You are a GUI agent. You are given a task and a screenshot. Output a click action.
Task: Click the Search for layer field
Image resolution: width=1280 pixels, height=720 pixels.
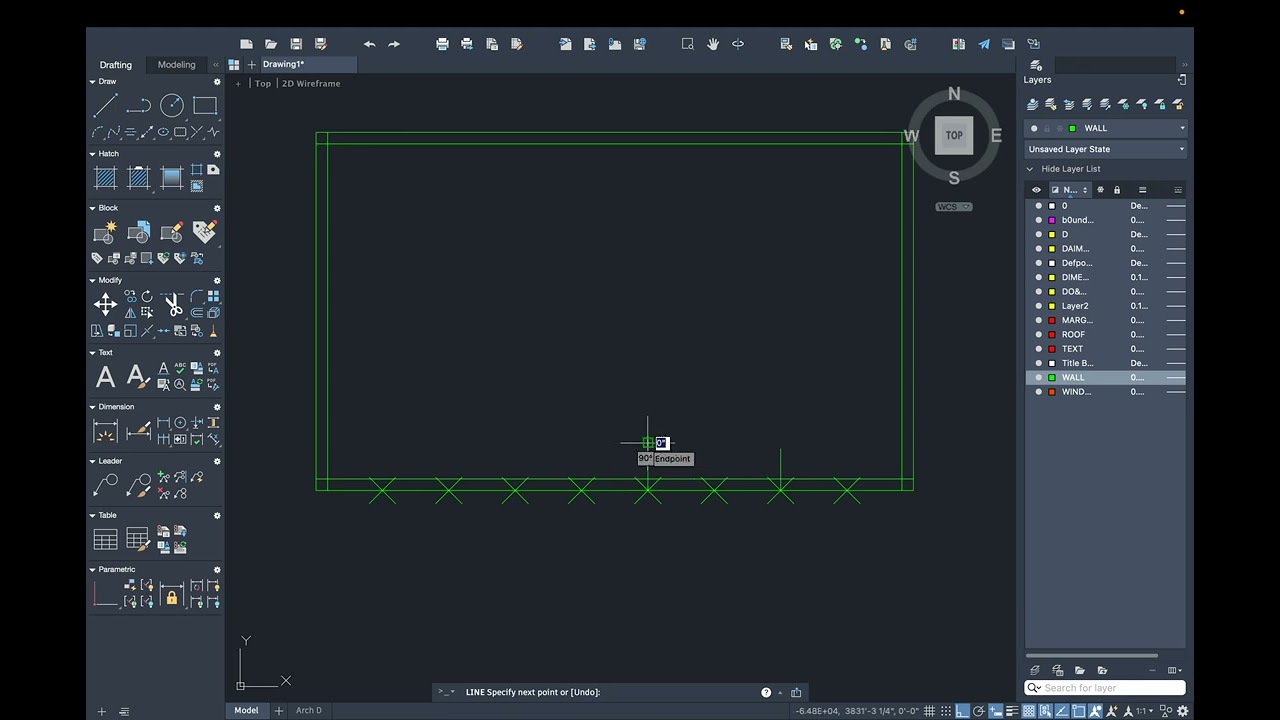point(1105,688)
